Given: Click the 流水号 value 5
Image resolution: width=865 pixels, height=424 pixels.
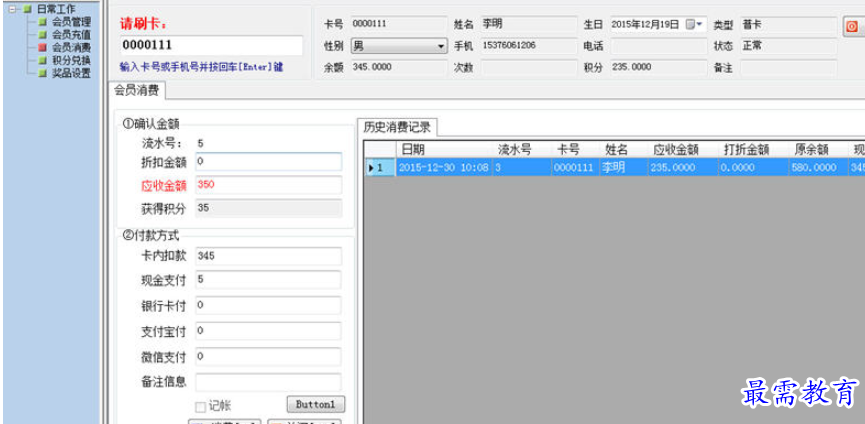Looking at the screenshot, I should [x=200, y=143].
